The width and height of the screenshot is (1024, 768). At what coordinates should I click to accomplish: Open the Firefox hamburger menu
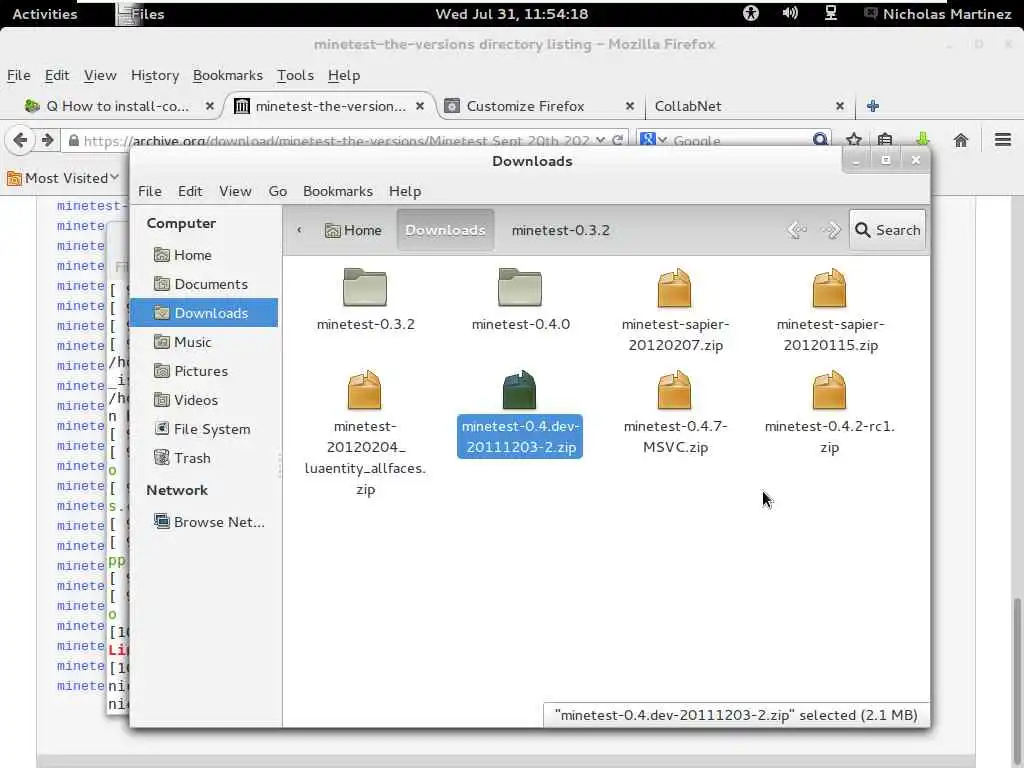[x=1003, y=140]
